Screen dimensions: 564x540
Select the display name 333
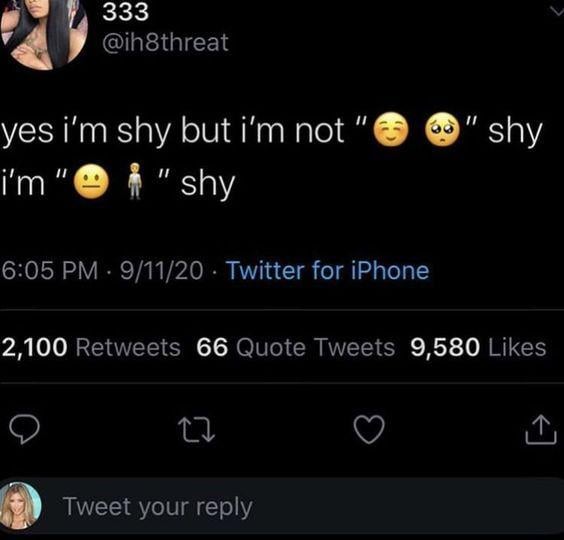(125, 12)
